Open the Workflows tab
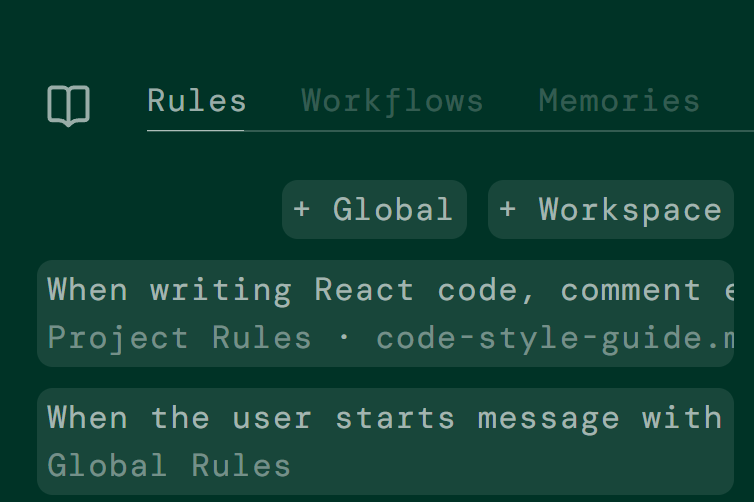This screenshot has height=502, width=754. pos(392,101)
